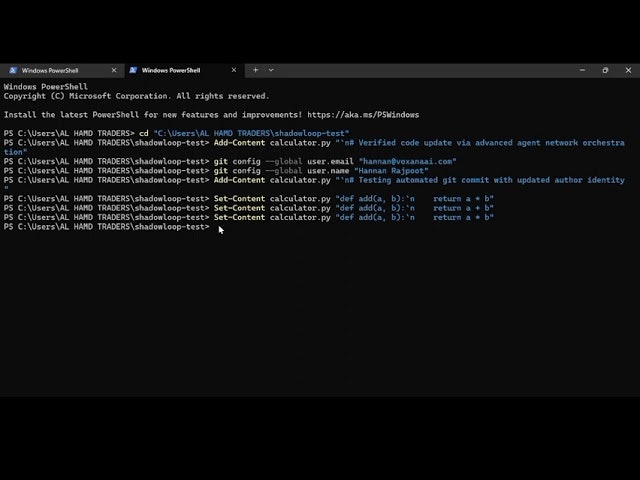This screenshot has height=480, width=640.
Task: Click the third Set-Content calculator.py command
Action: coord(249,218)
